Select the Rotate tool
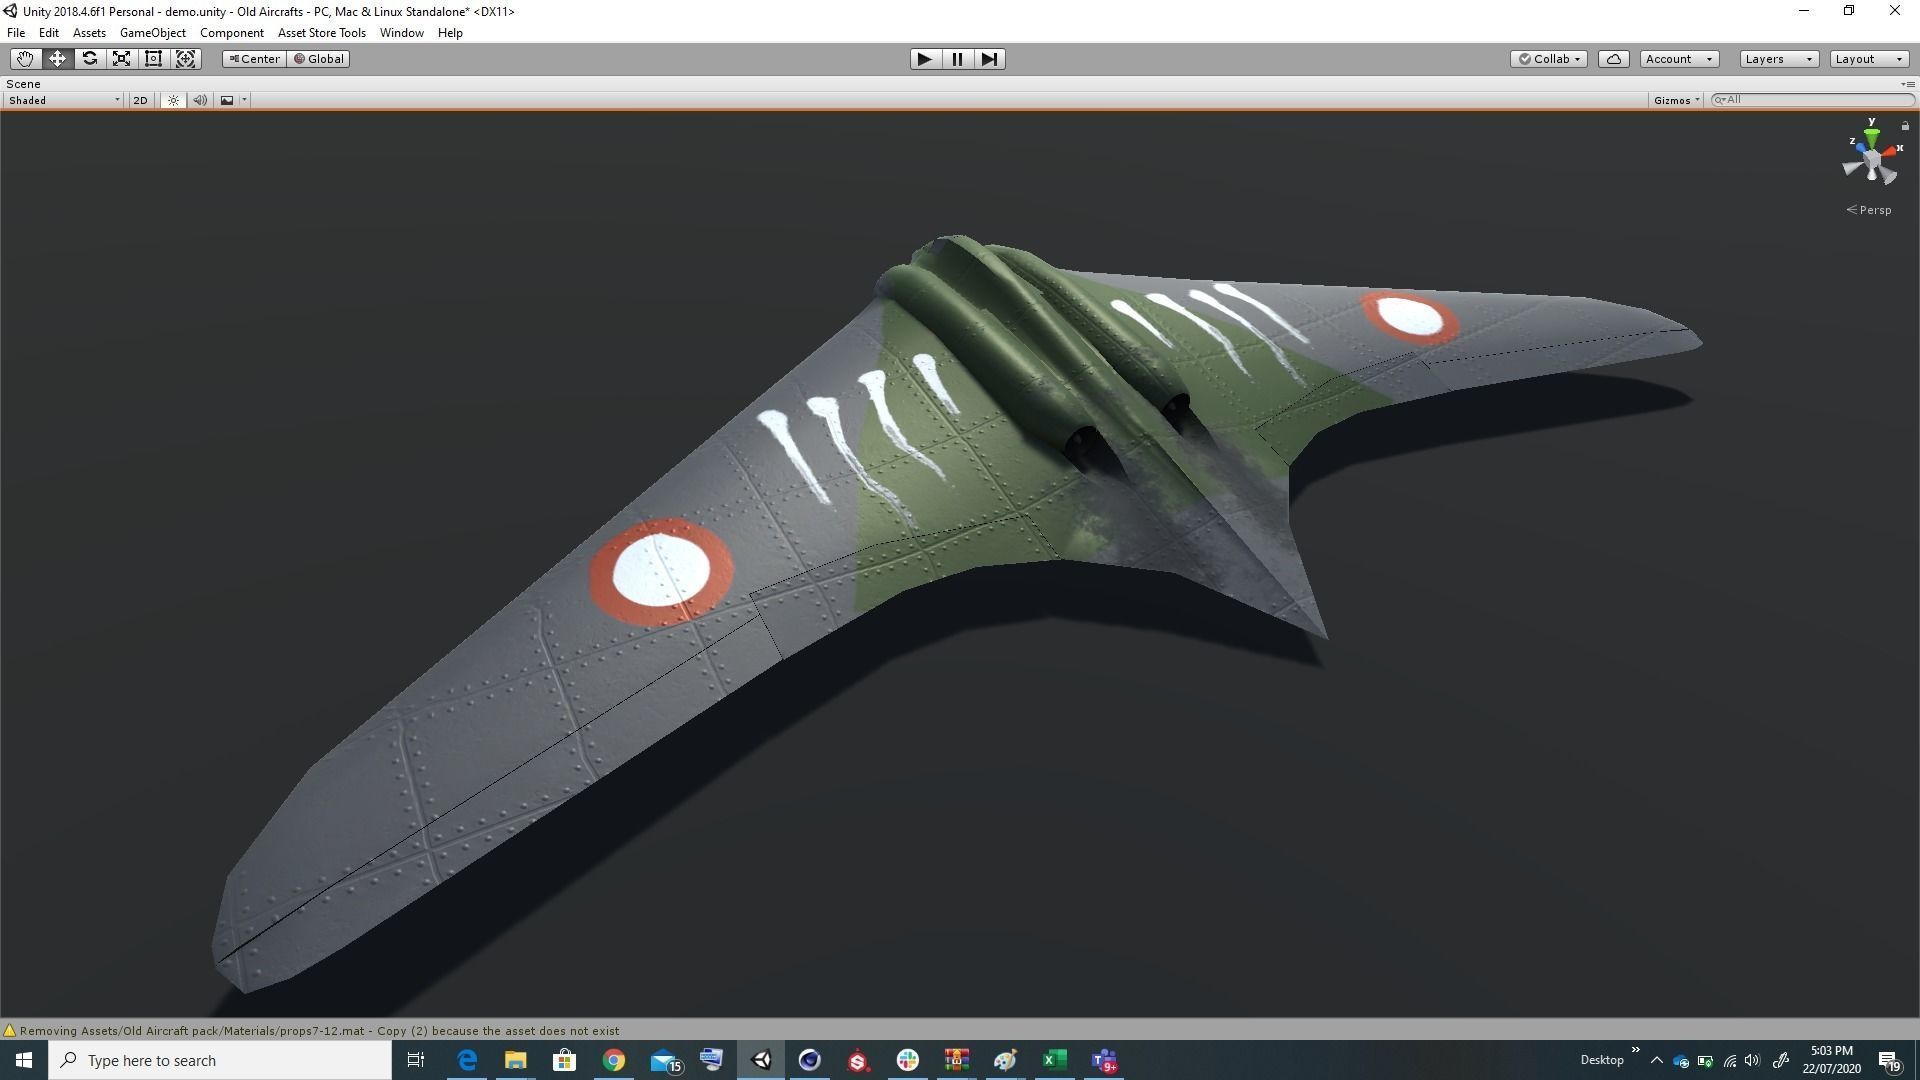The height and width of the screenshot is (1080, 1920). 89,59
